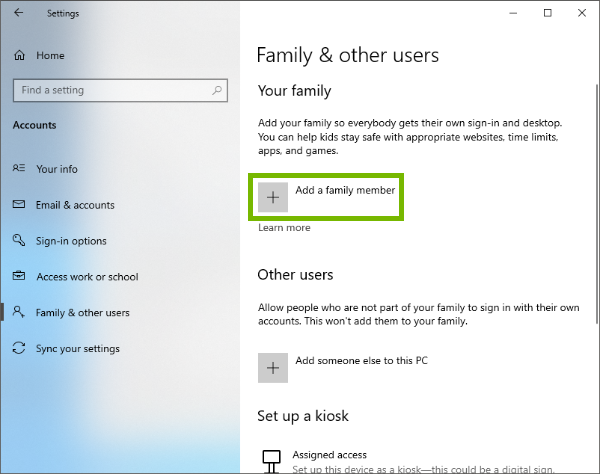
Task: Click the Email & accounts envelope icon
Action: 19,204
